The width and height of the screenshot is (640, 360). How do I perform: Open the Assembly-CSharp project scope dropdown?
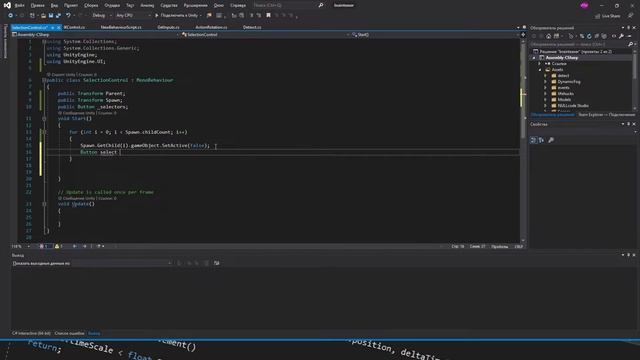click(x=96, y=35)
